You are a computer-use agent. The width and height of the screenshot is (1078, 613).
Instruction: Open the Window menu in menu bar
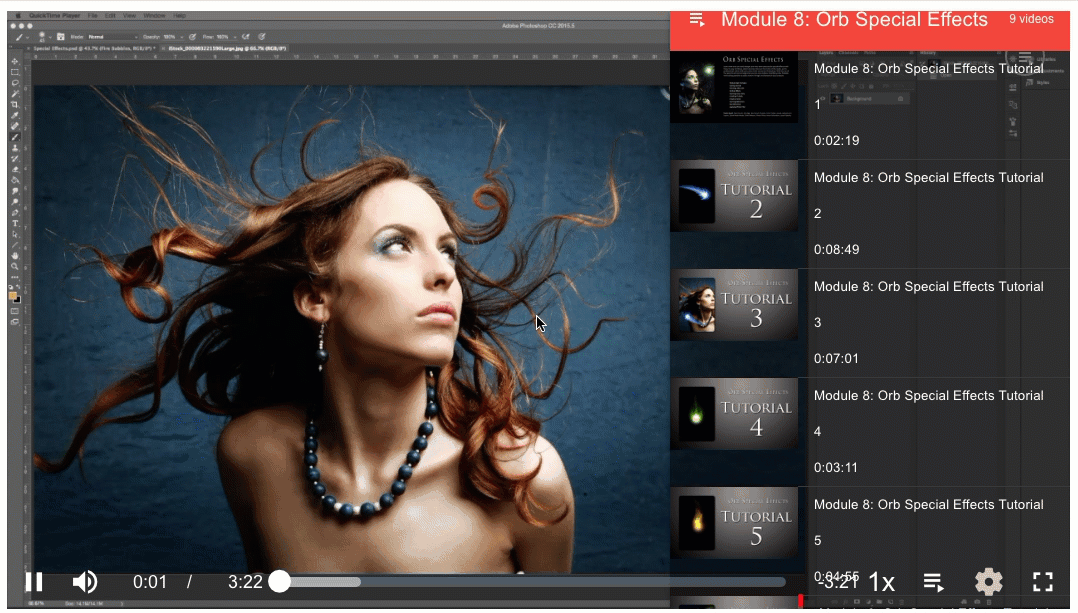click(154, 15)
